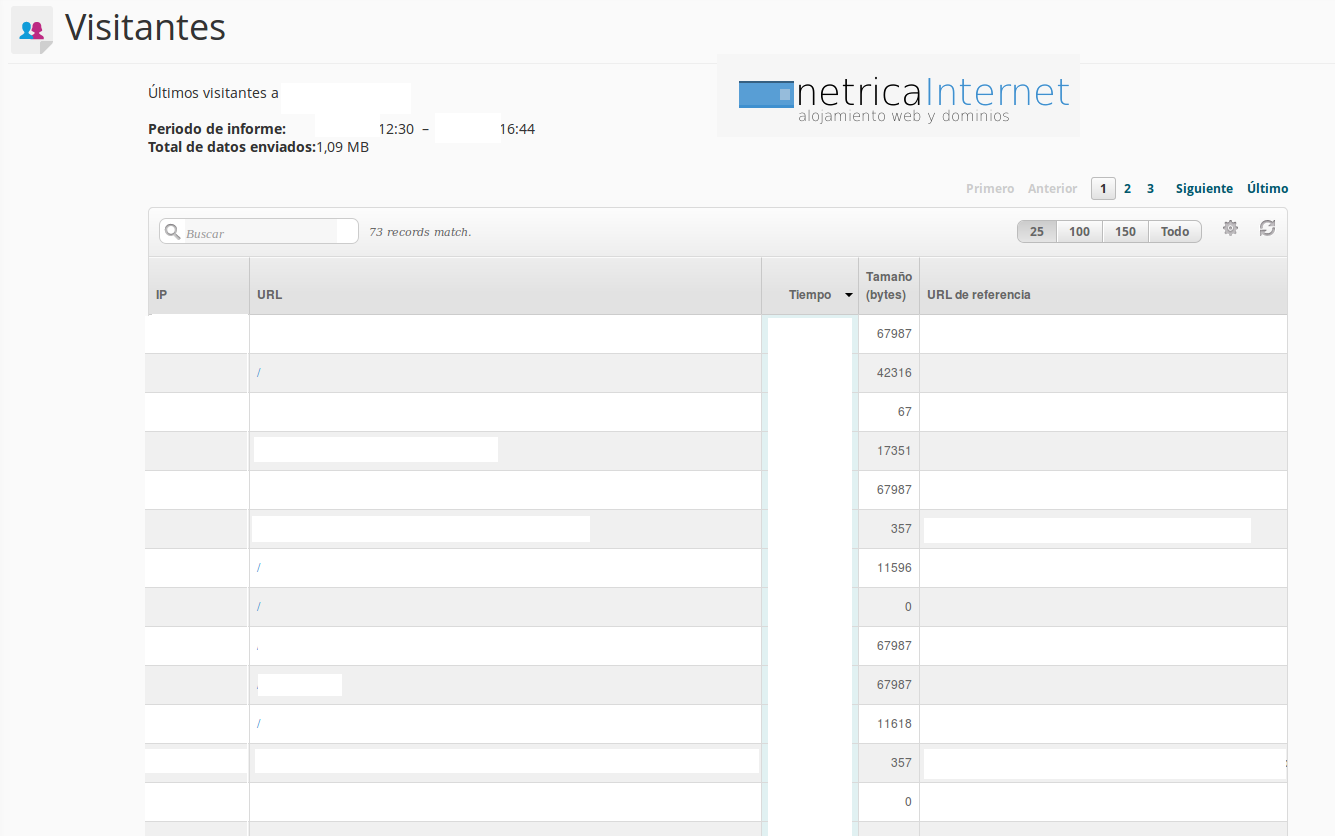
Task: Show 25 records per page
Action: pos(1037,232)
